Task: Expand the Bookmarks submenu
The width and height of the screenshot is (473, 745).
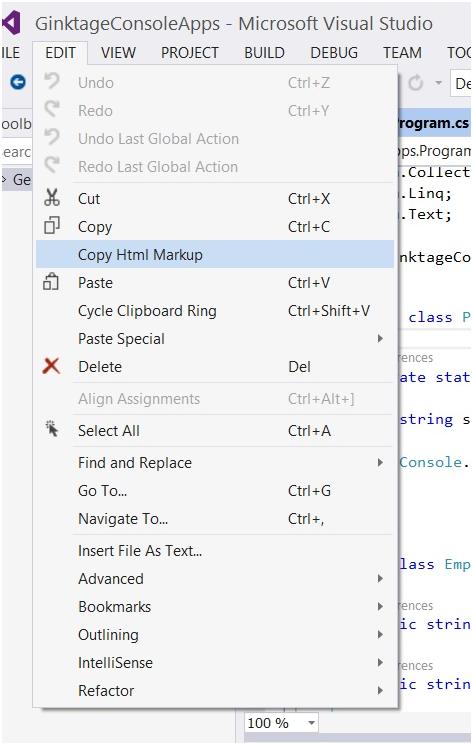Action: [x=215, y=607]
